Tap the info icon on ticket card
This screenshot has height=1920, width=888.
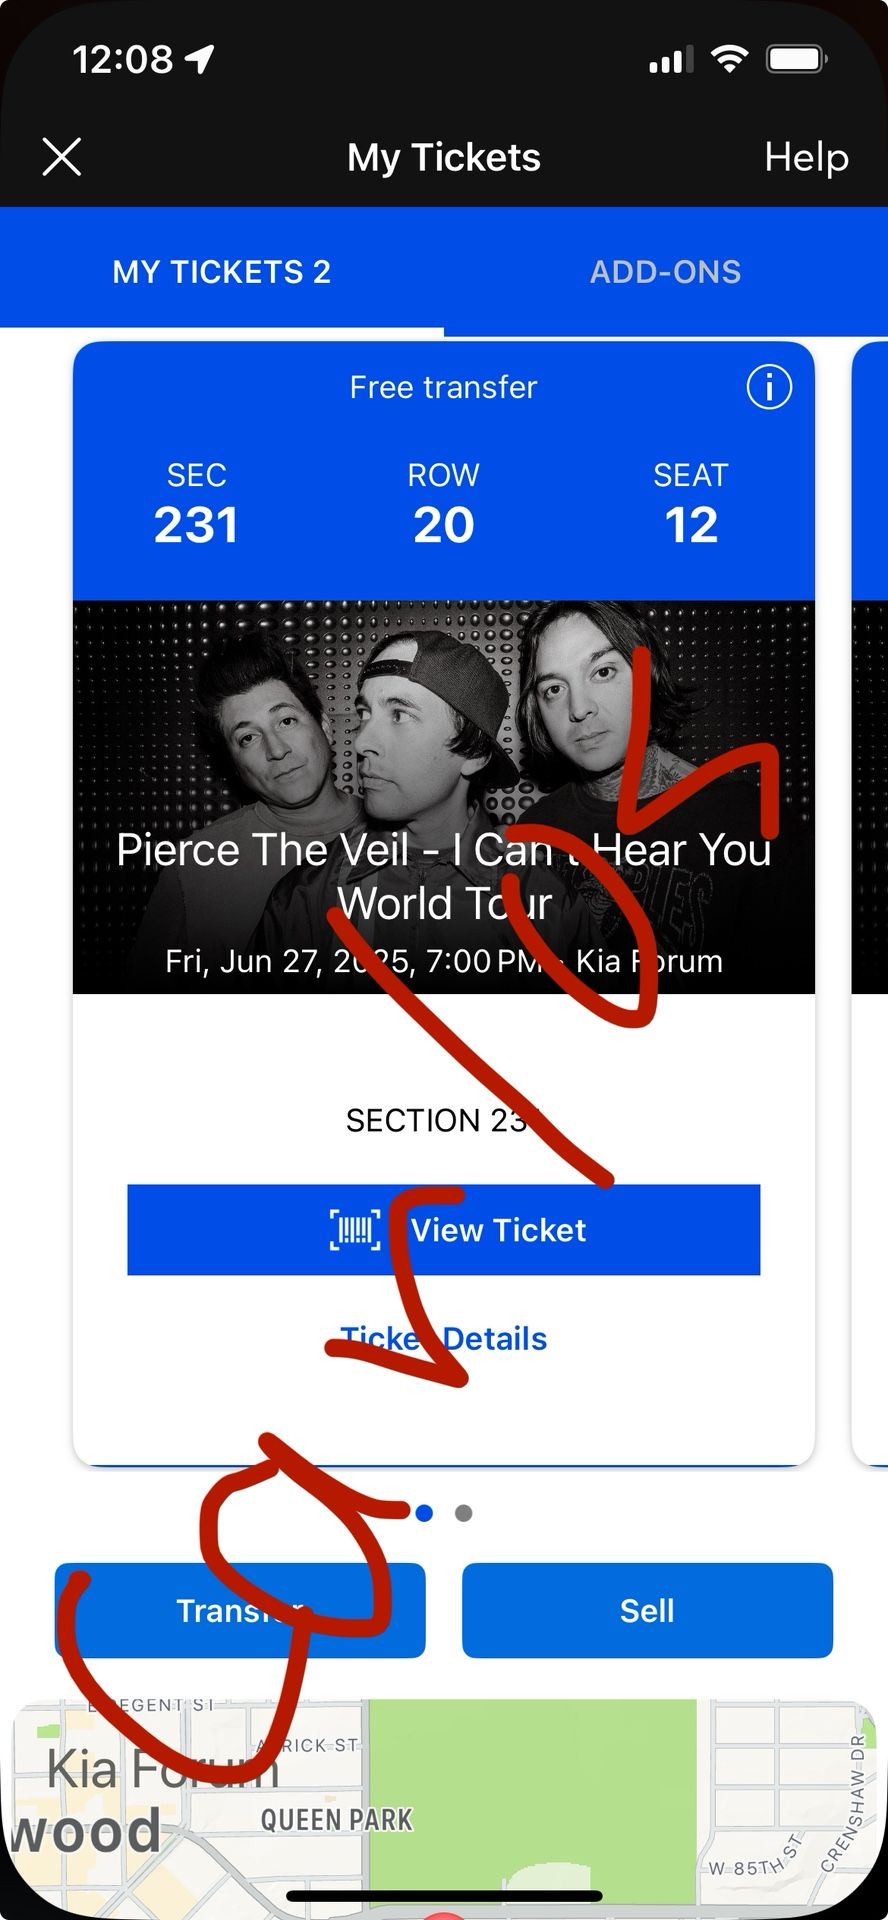coord(769,387)
